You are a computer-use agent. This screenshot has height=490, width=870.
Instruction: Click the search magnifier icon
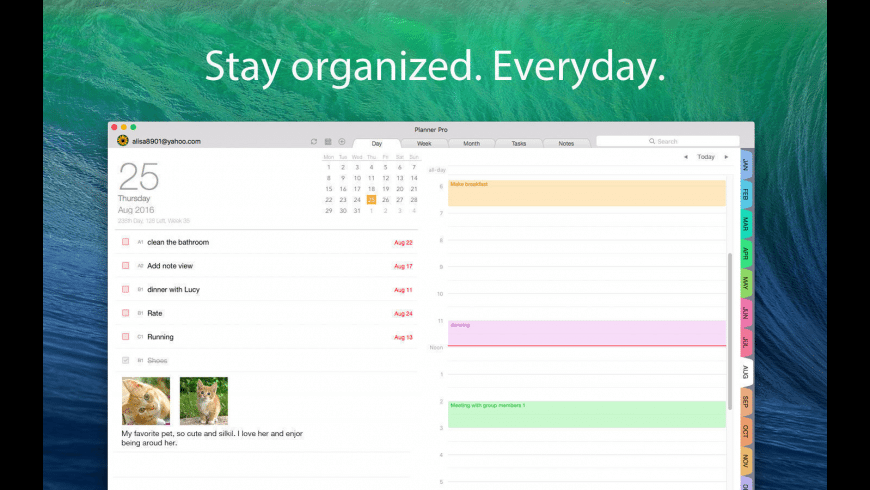click(652, 142)
